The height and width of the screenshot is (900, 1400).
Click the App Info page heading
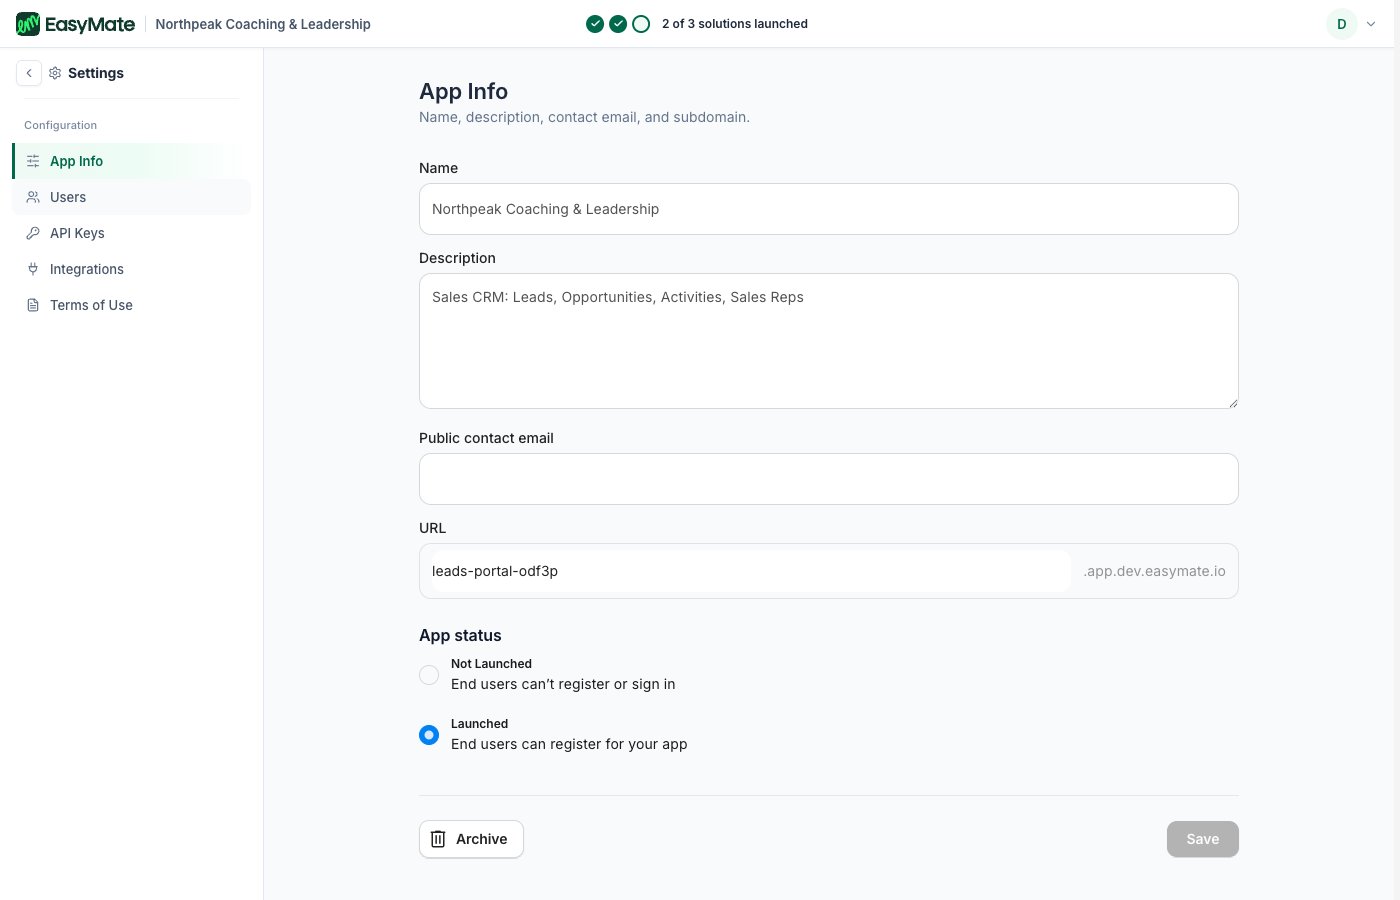point(463,91)
